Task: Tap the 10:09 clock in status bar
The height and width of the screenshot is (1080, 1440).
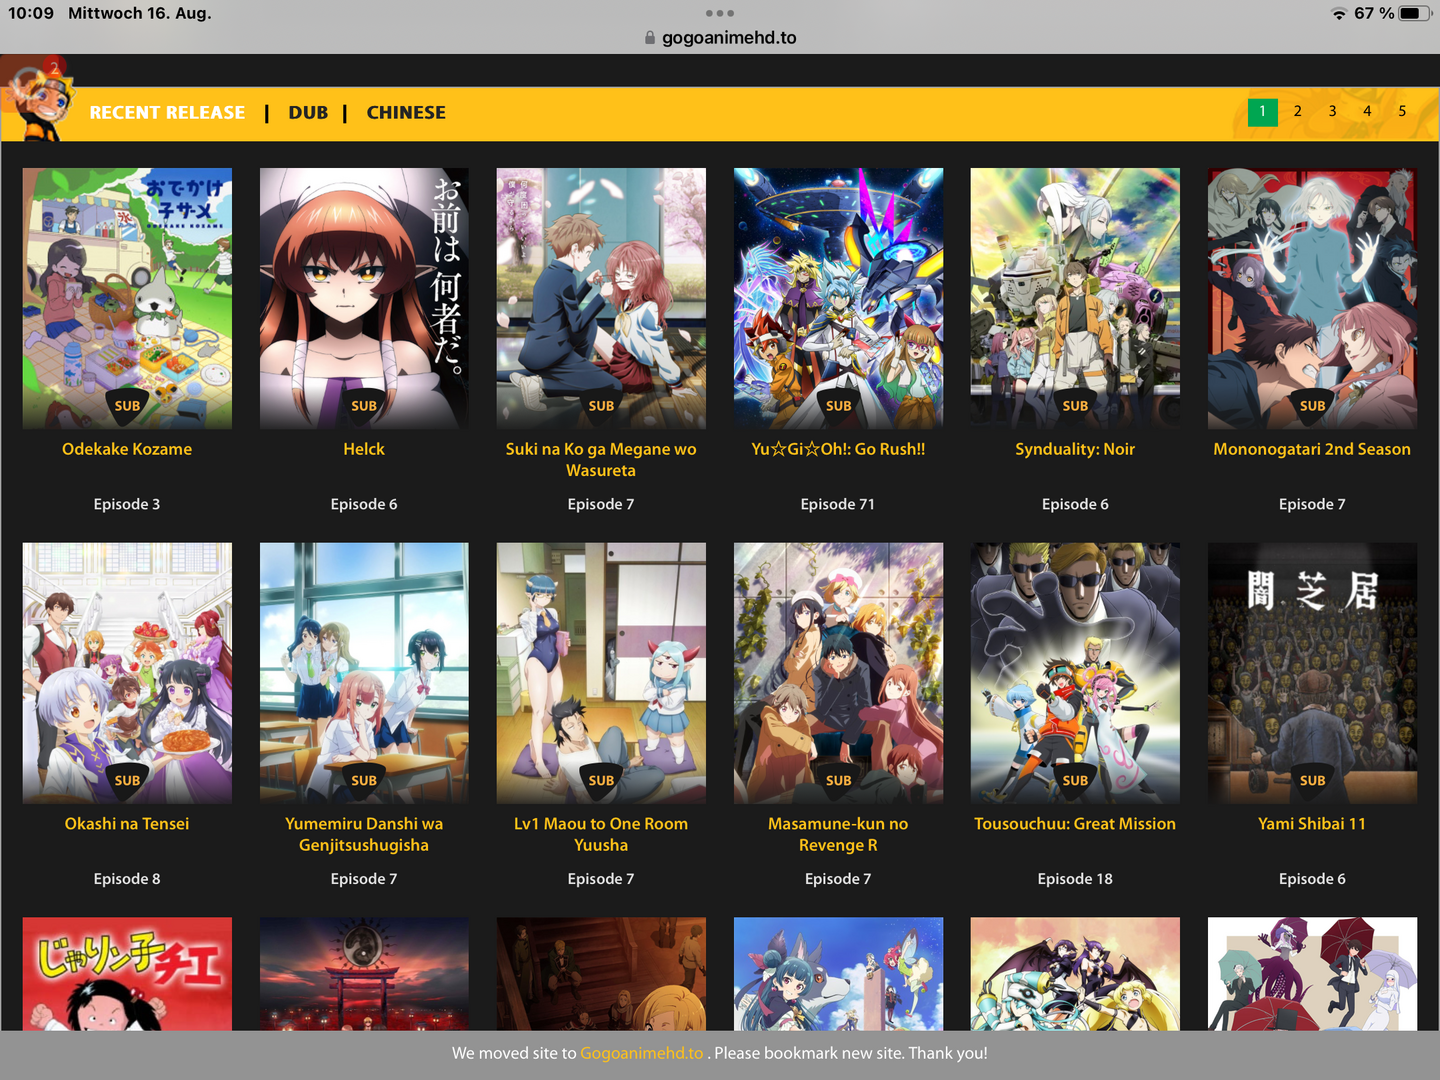Action: (x=31, y=13)
